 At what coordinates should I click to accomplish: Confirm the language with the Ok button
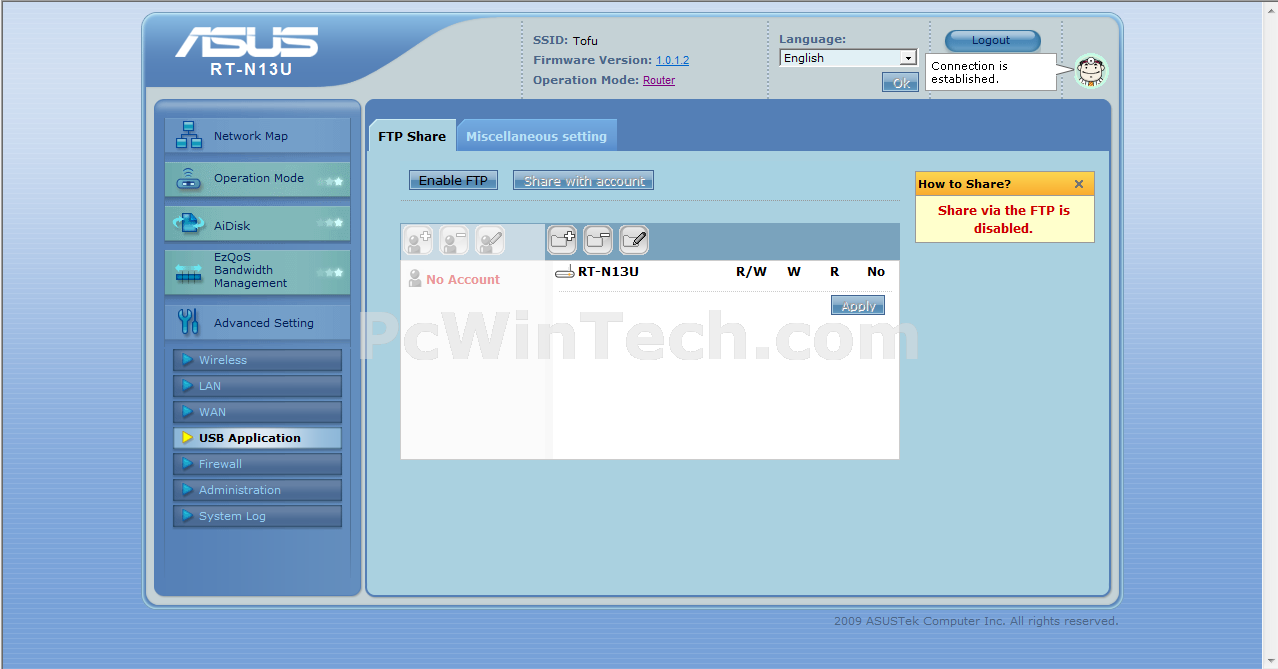[900, 83]
